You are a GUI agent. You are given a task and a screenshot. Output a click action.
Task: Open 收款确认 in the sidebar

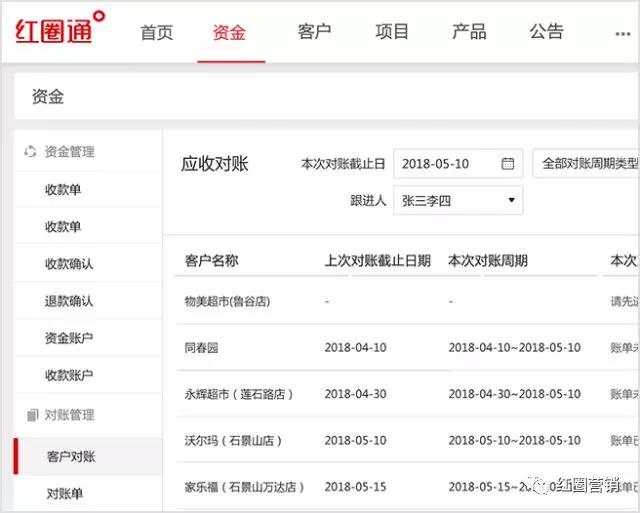[69, 264]
